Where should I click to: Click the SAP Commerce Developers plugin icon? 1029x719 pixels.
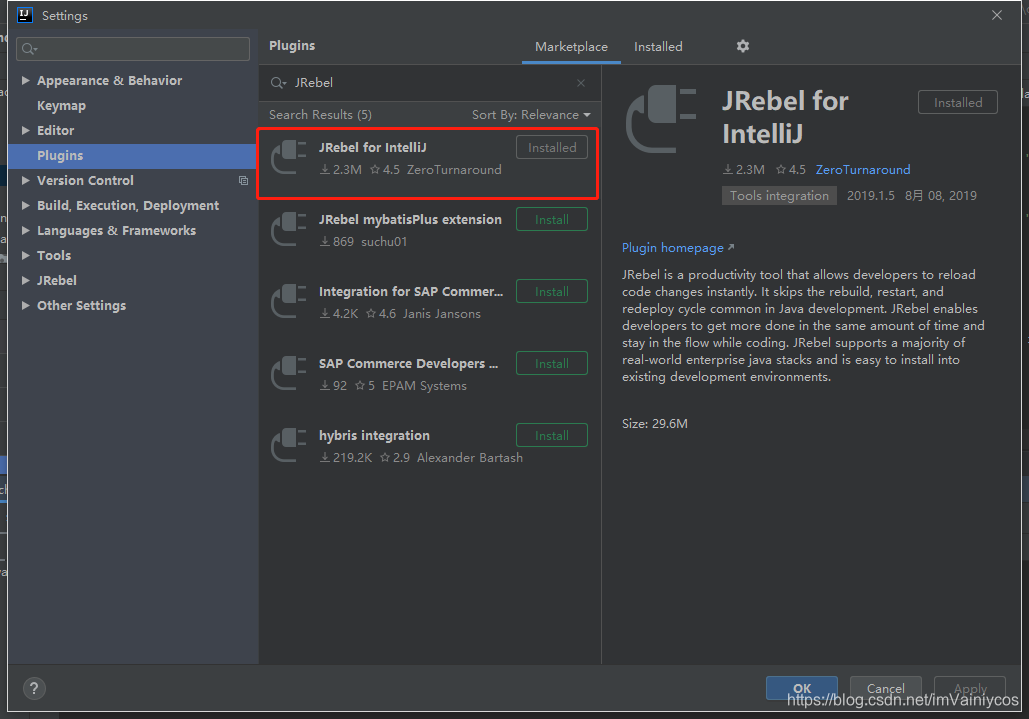289,374
